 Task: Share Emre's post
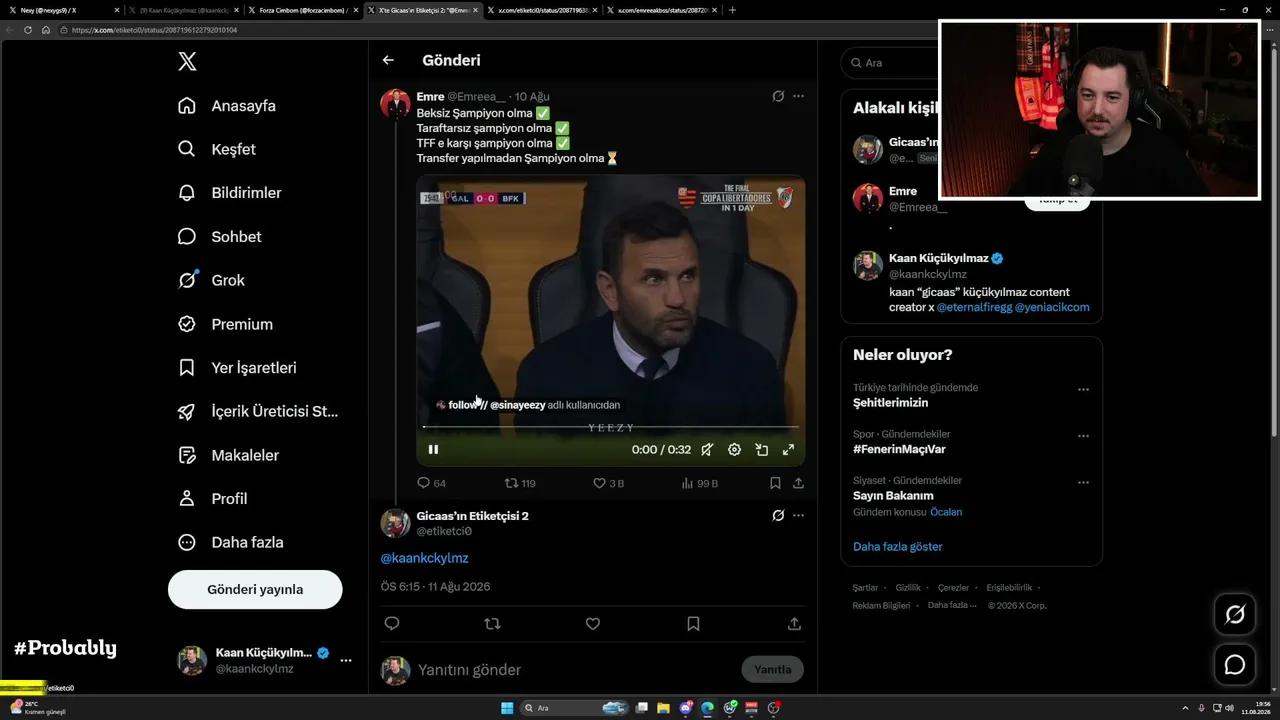tap(798, 483)
